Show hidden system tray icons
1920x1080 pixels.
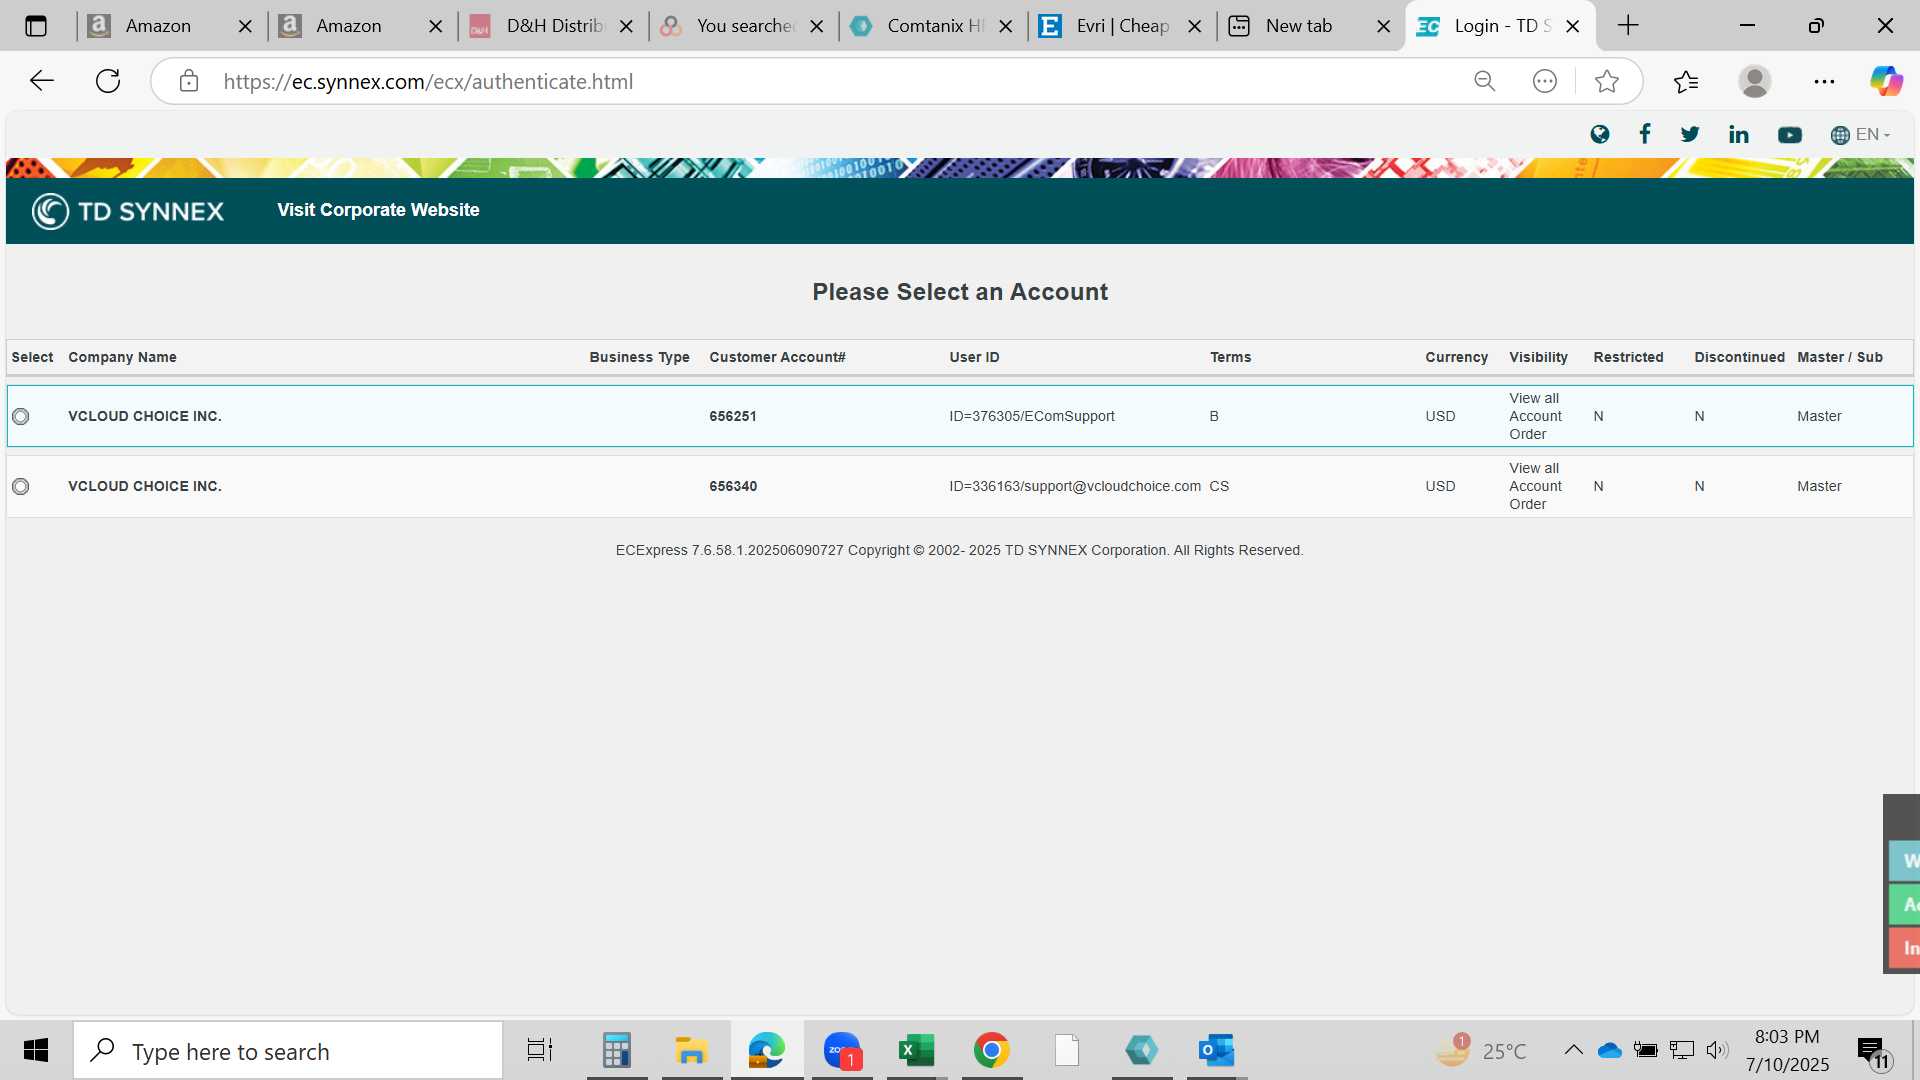tap(1573, 1050)
